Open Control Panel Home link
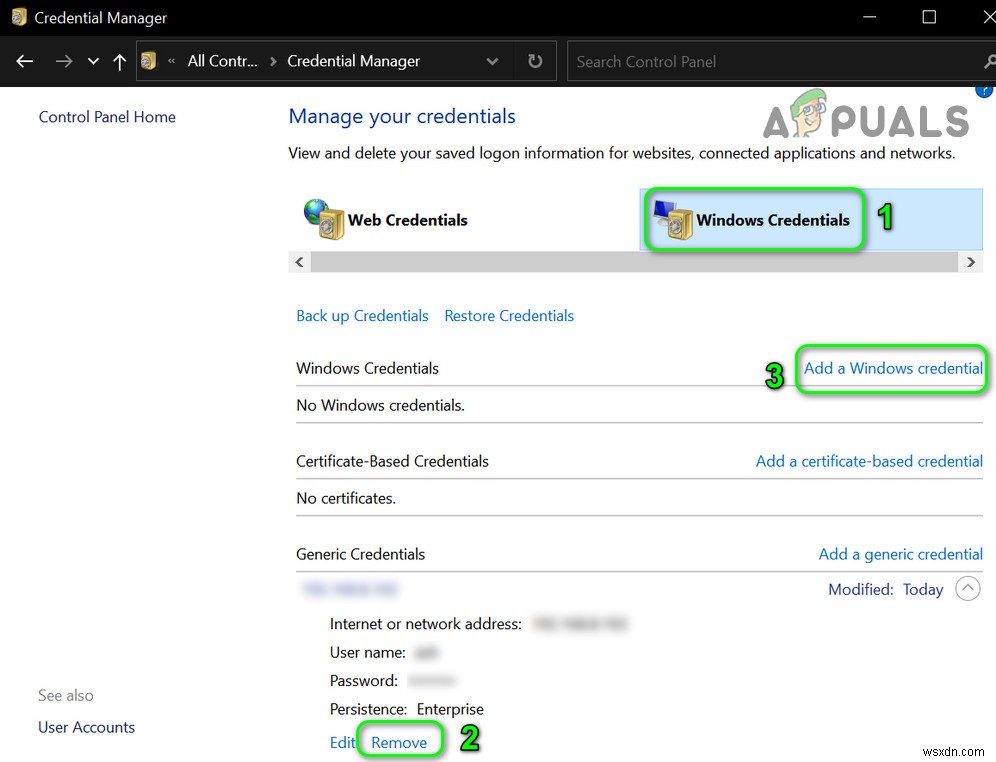 coord(107,117)
